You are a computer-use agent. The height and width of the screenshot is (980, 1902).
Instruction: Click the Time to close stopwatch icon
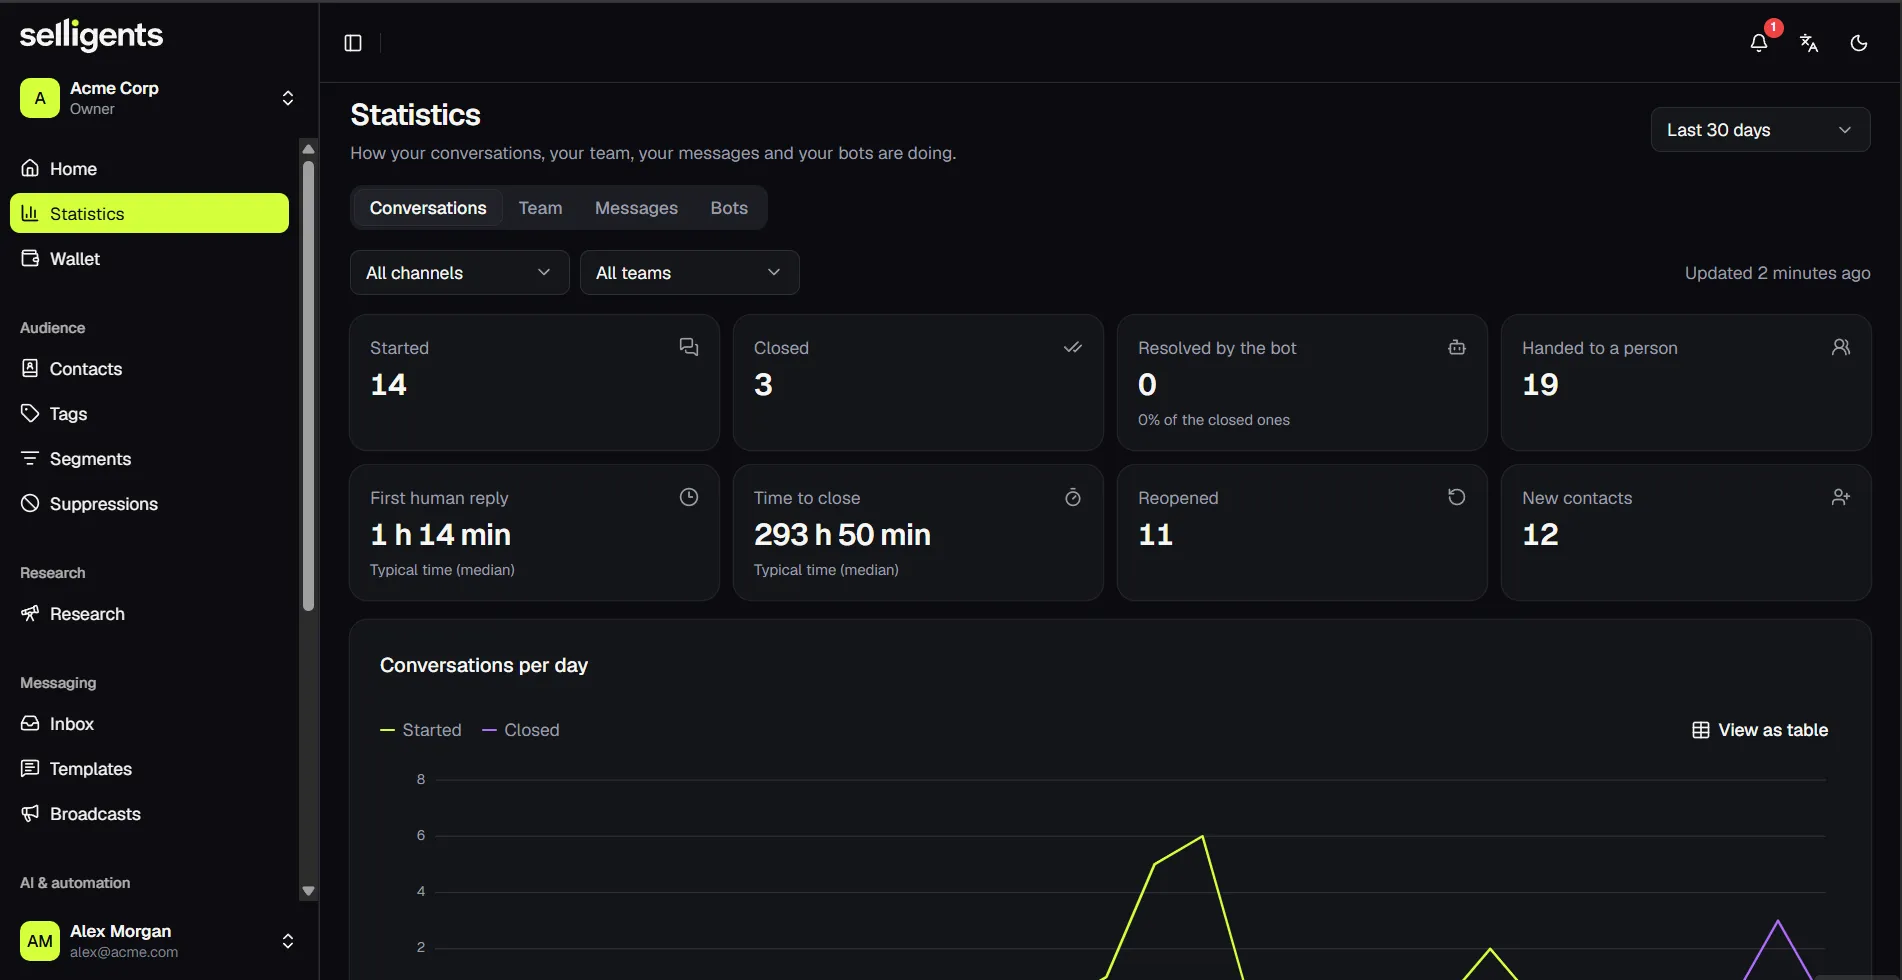1073,497
